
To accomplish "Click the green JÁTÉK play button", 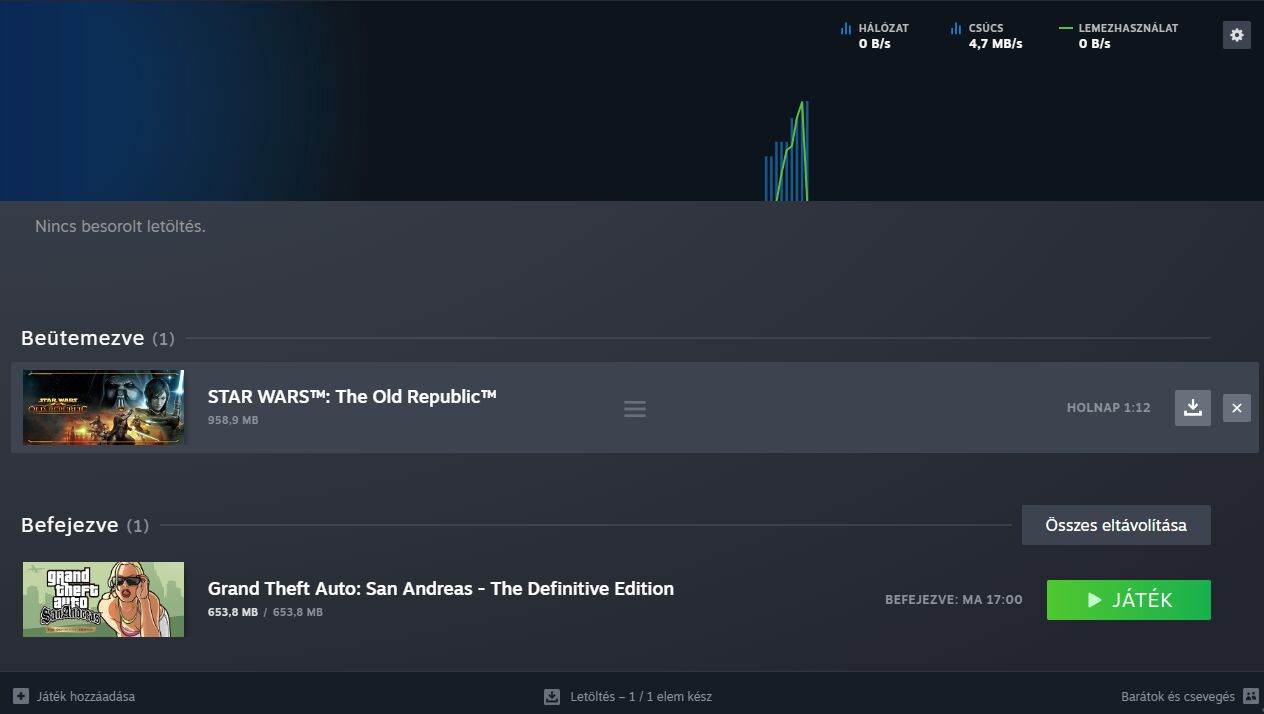I will pos(1129,600).
